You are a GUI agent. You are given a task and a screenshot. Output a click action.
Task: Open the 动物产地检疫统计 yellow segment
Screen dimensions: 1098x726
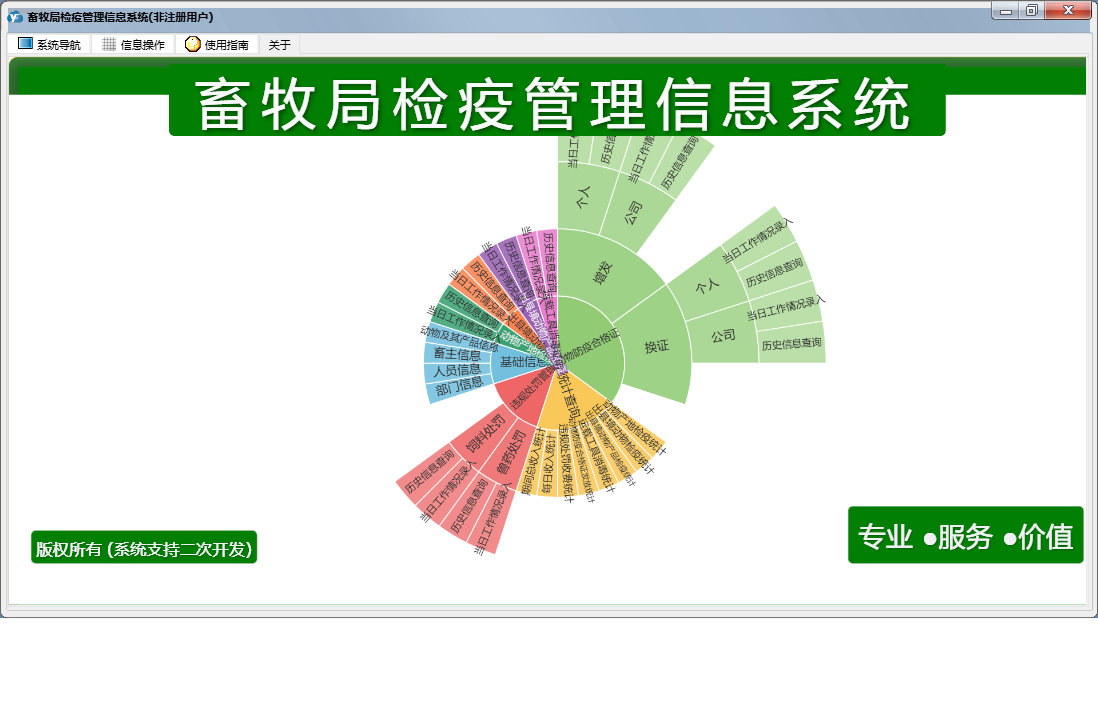click(x=636, y=428)
